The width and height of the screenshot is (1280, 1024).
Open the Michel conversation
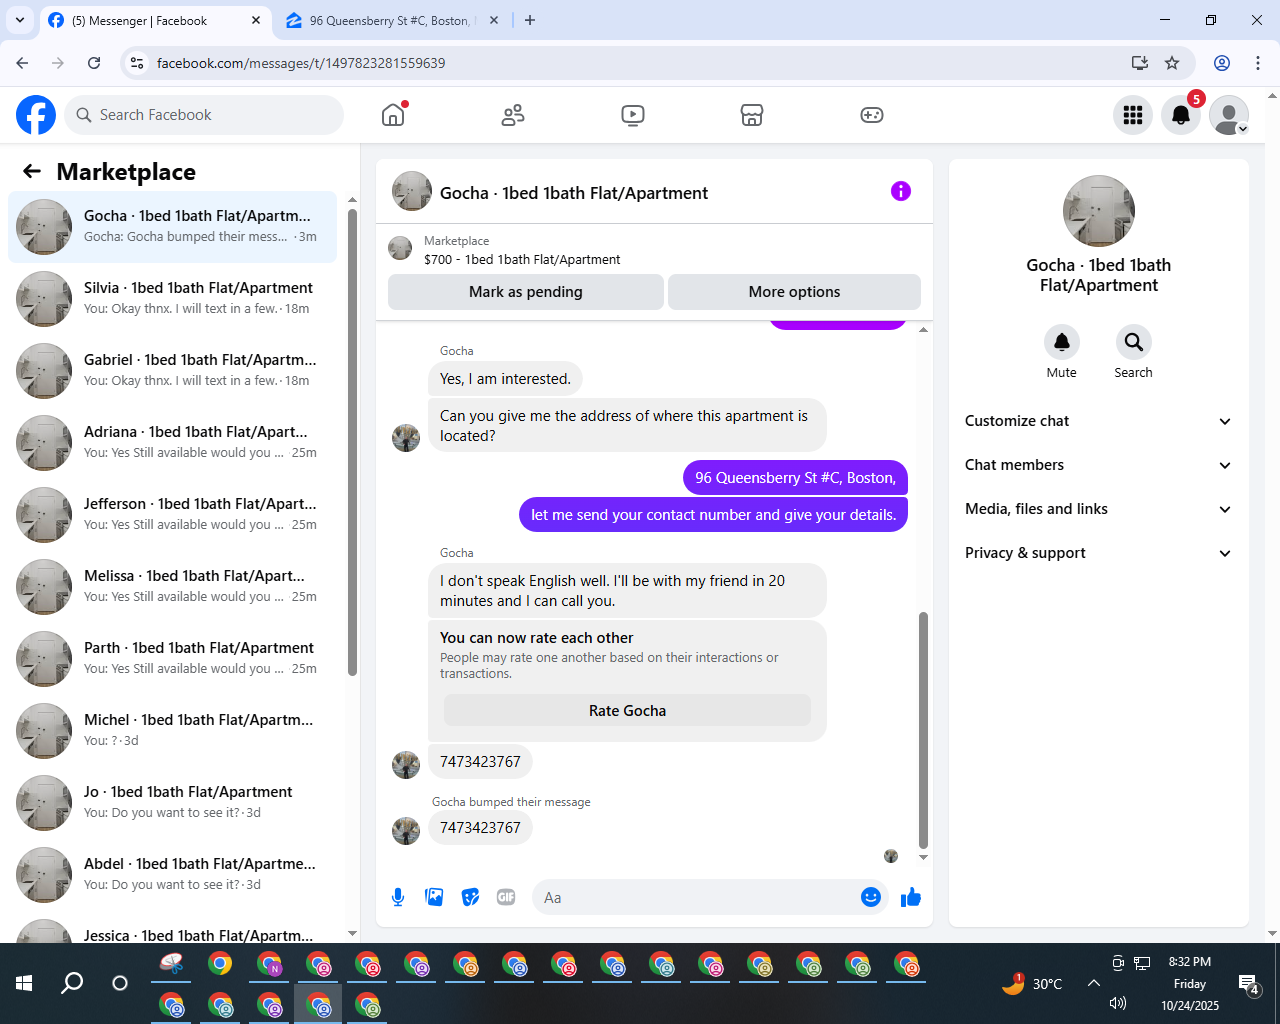pos(172,731)
